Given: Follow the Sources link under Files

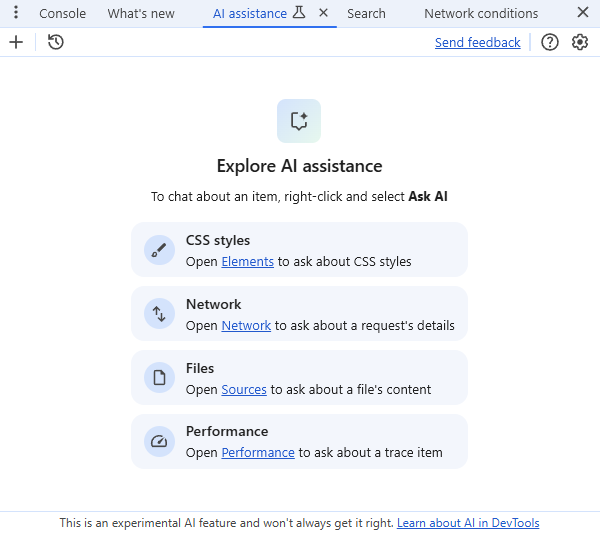Looking at the screenshot, I should [244, 389].
